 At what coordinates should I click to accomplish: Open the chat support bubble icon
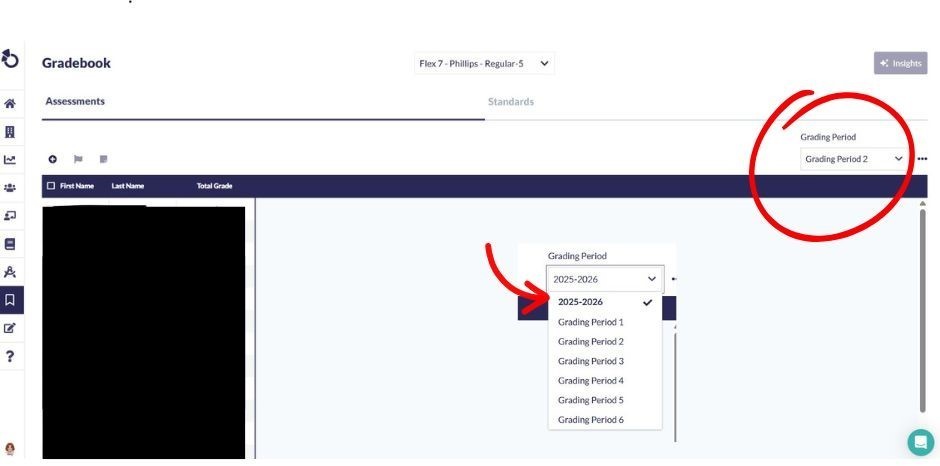point(920,443)
